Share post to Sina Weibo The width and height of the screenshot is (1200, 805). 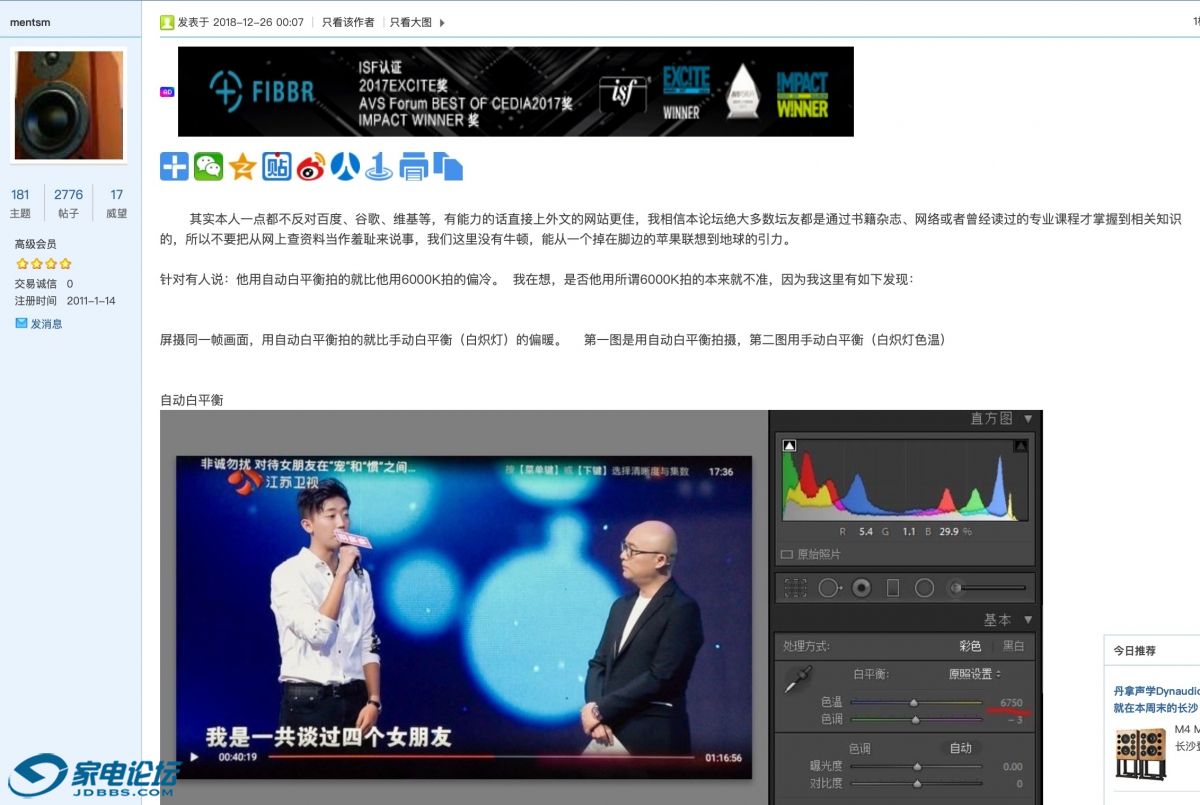[311, 167]
